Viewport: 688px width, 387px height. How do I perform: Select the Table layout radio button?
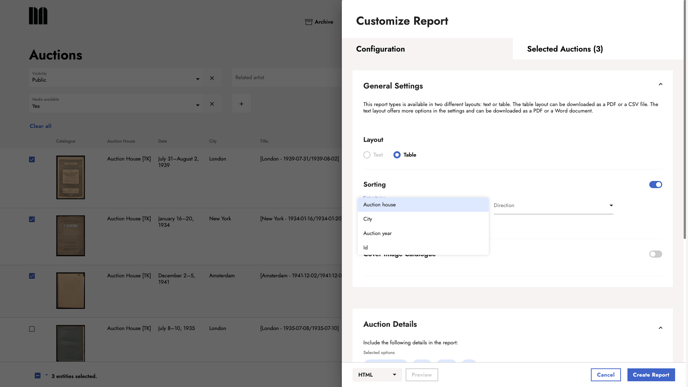pos(397,155)
